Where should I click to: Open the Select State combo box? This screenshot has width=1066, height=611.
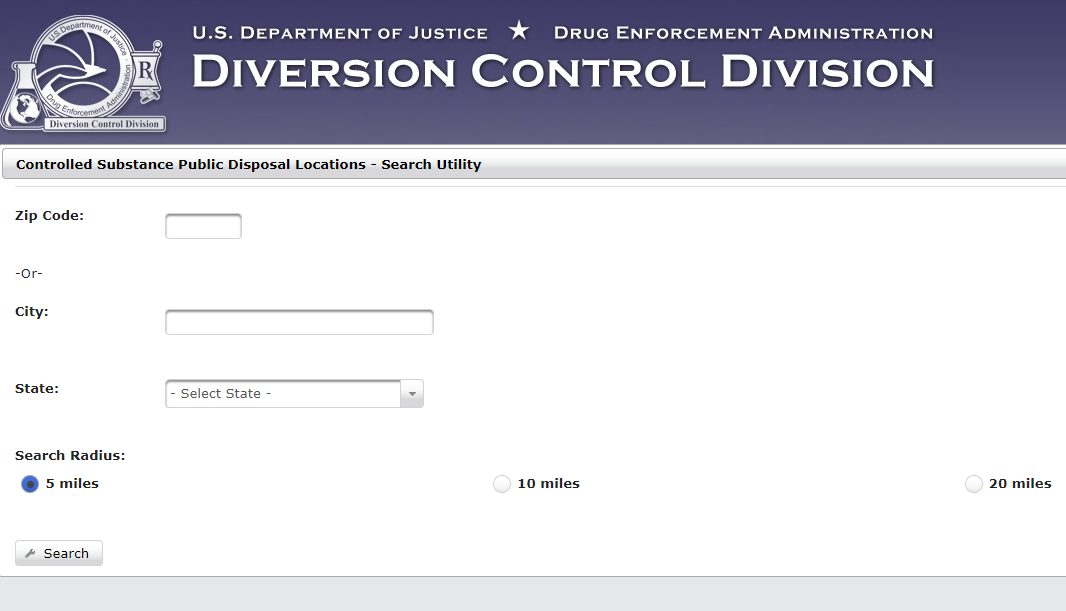click(294, 394)
